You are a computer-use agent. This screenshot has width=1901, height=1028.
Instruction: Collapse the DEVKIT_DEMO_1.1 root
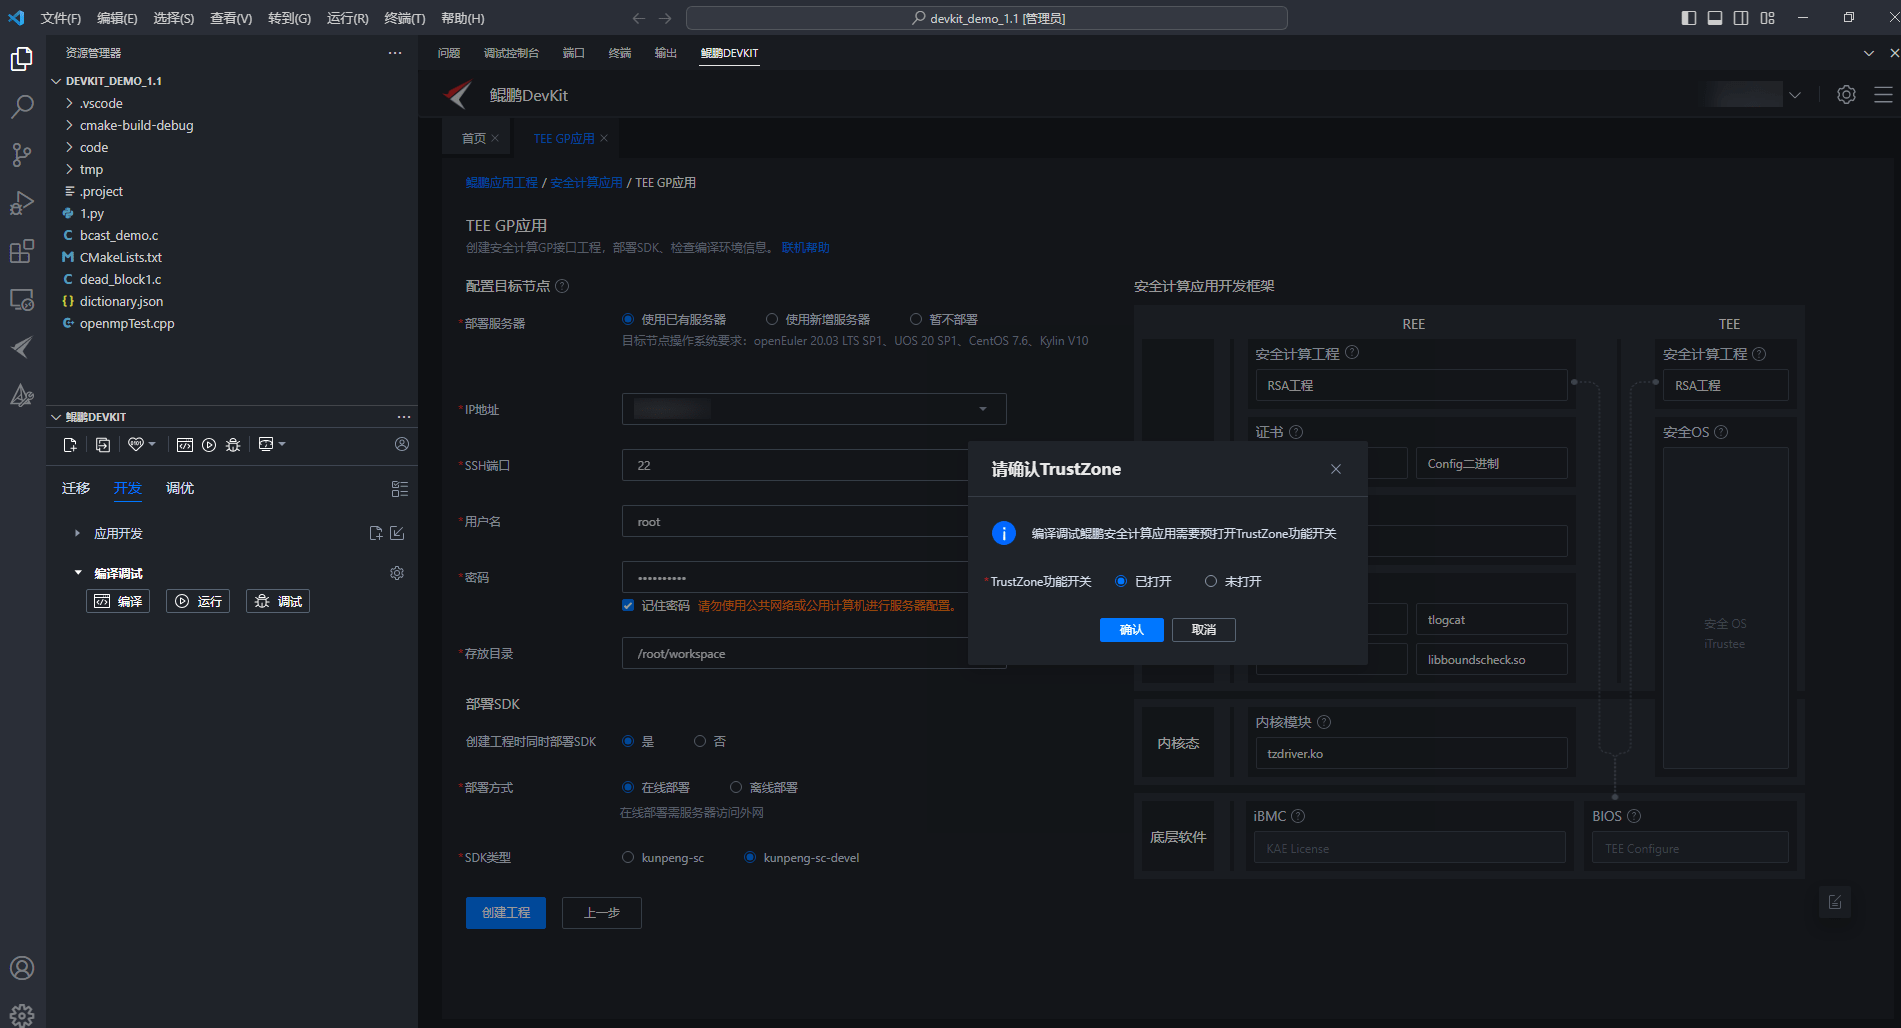tap(56, 81)
